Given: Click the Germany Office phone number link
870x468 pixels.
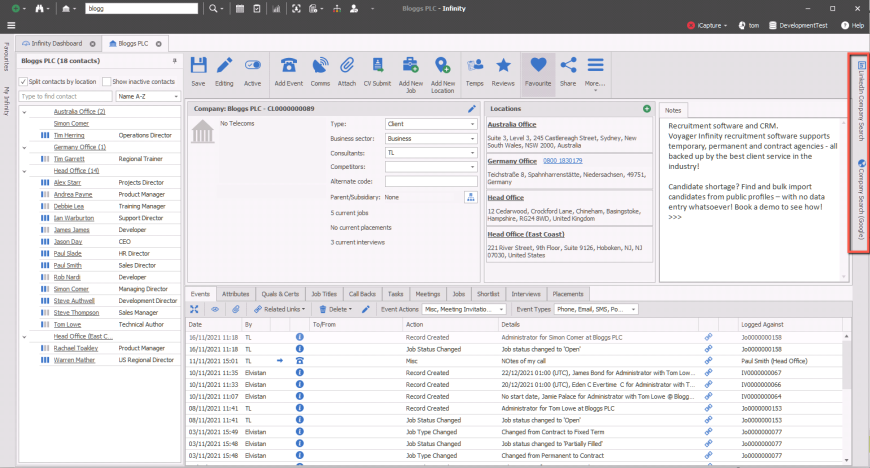Looking at the screenshot, I should point(564,160).
